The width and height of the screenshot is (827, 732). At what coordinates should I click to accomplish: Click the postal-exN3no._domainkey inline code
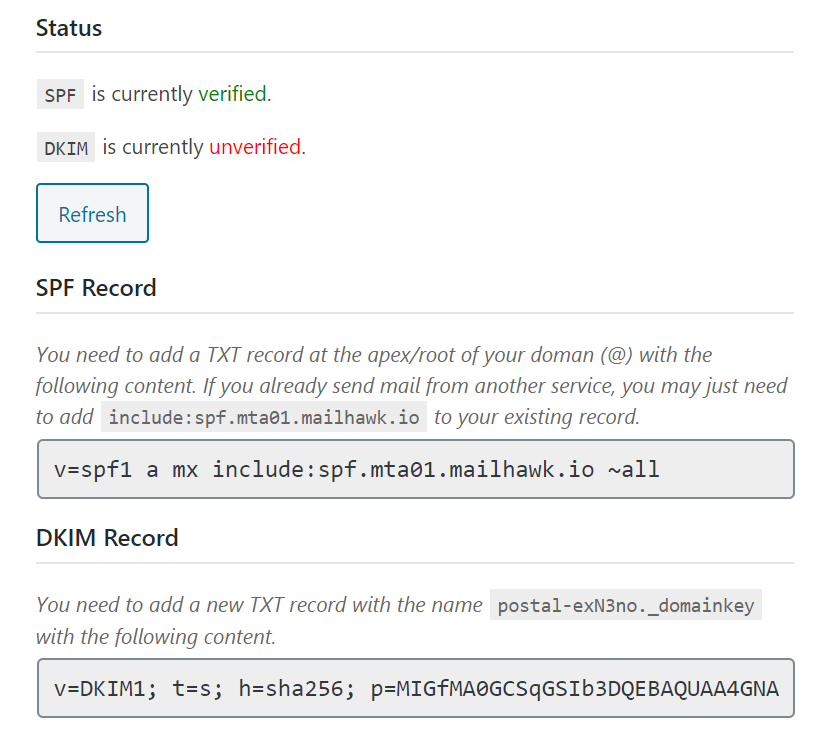coord(626,605)
